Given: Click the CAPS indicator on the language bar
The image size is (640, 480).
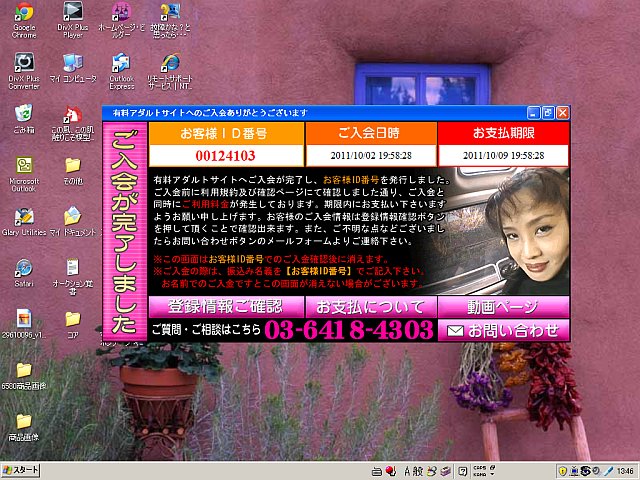Looking at the screenshot, I should point(480,468).
